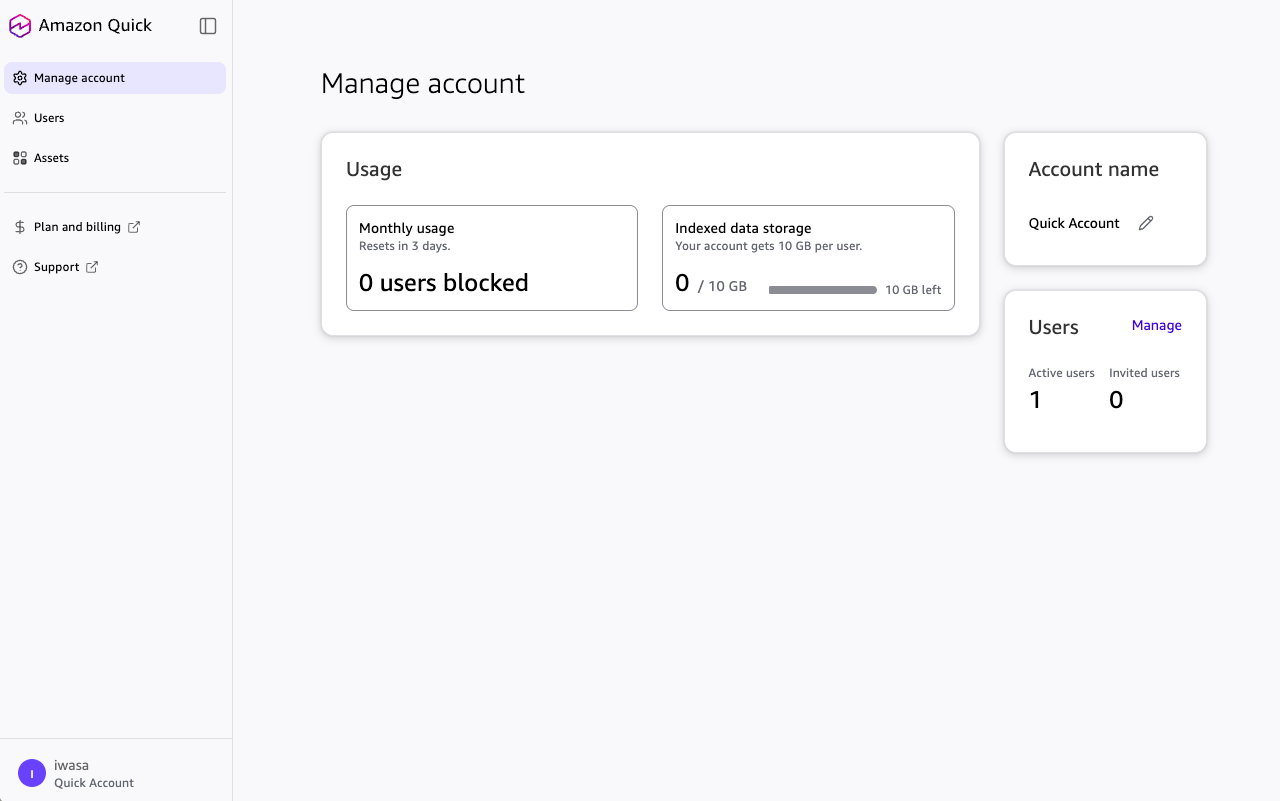The image size is (1280, 801).
Task: Click the external link icon beside Plan and billing
Action: coord(134,227)
